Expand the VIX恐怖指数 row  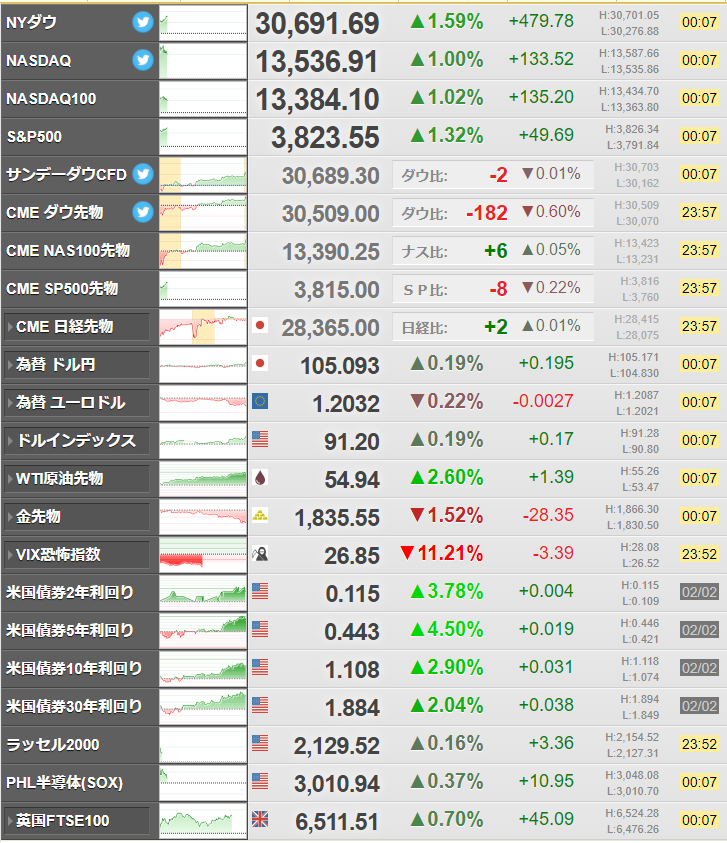point(76,555)
